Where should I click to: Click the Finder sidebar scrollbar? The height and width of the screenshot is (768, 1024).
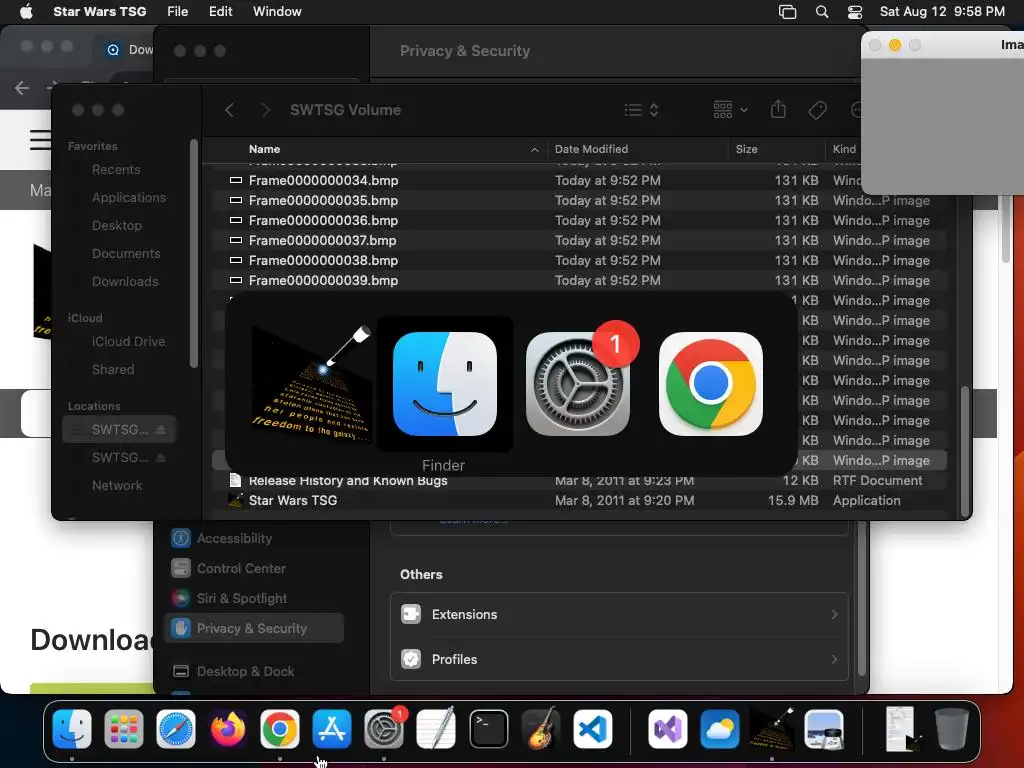click(x=193, y=253)
